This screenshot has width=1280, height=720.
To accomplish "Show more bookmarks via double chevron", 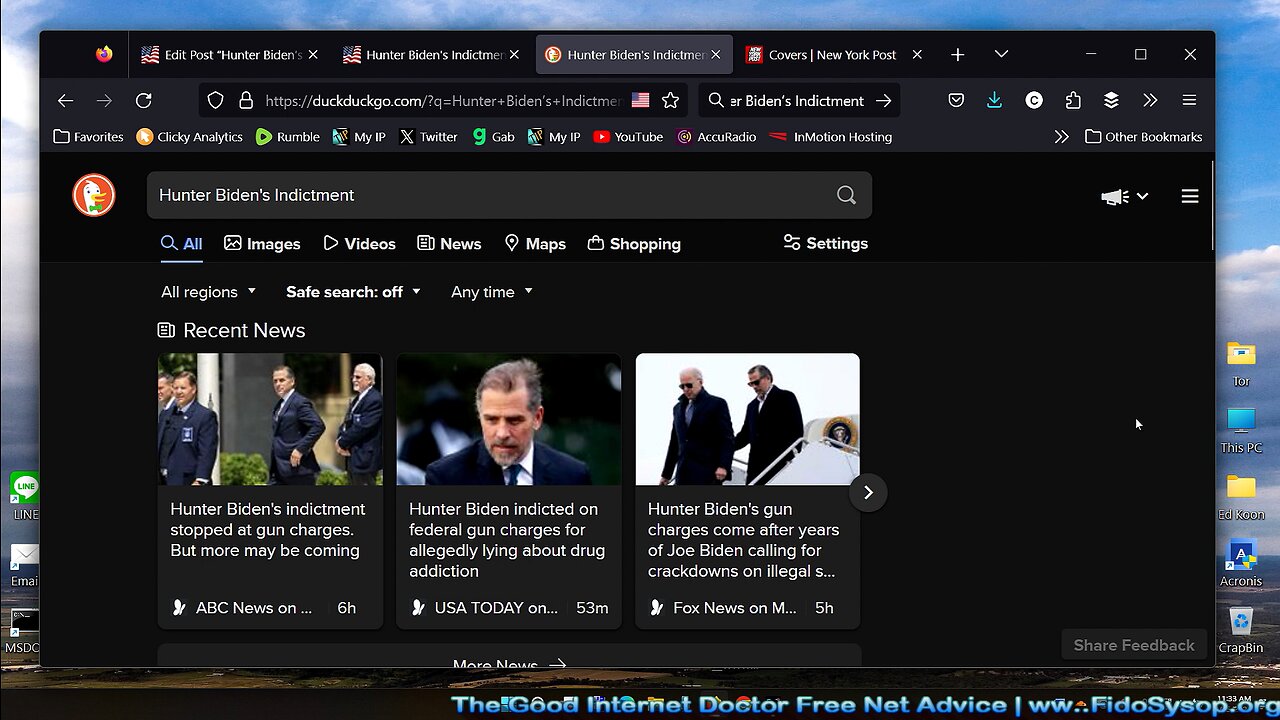I will (x=1061, y=137).
